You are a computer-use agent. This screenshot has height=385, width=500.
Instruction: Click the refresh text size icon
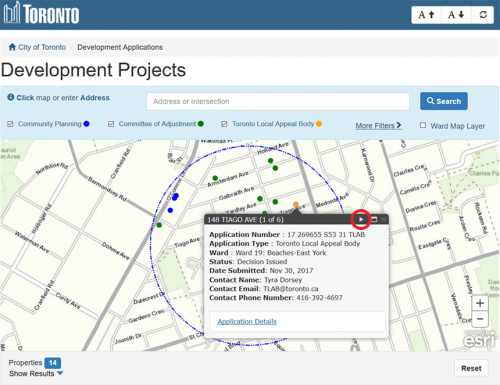(x=483, y=15)
